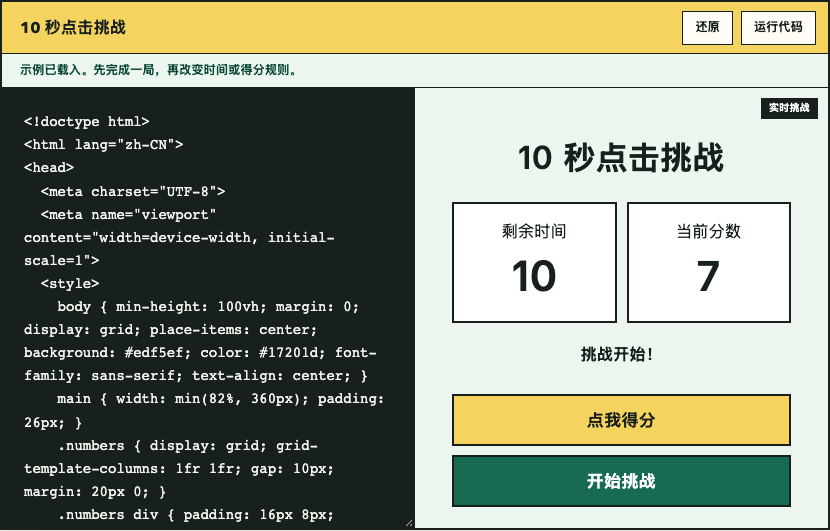Click the meta charset="UTF-8" line
Viewport: 830px width, 531px height.
tap(133, 191)
